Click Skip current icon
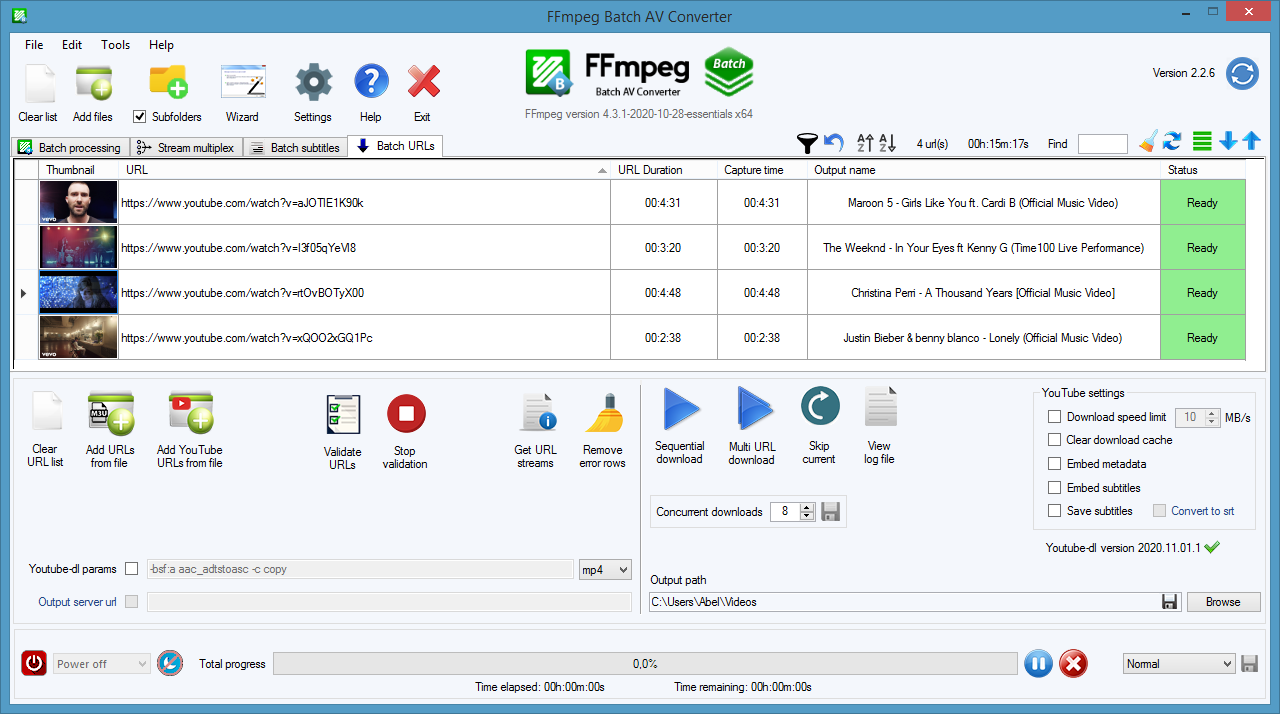1280x714 pixels. tap(820, 407)
